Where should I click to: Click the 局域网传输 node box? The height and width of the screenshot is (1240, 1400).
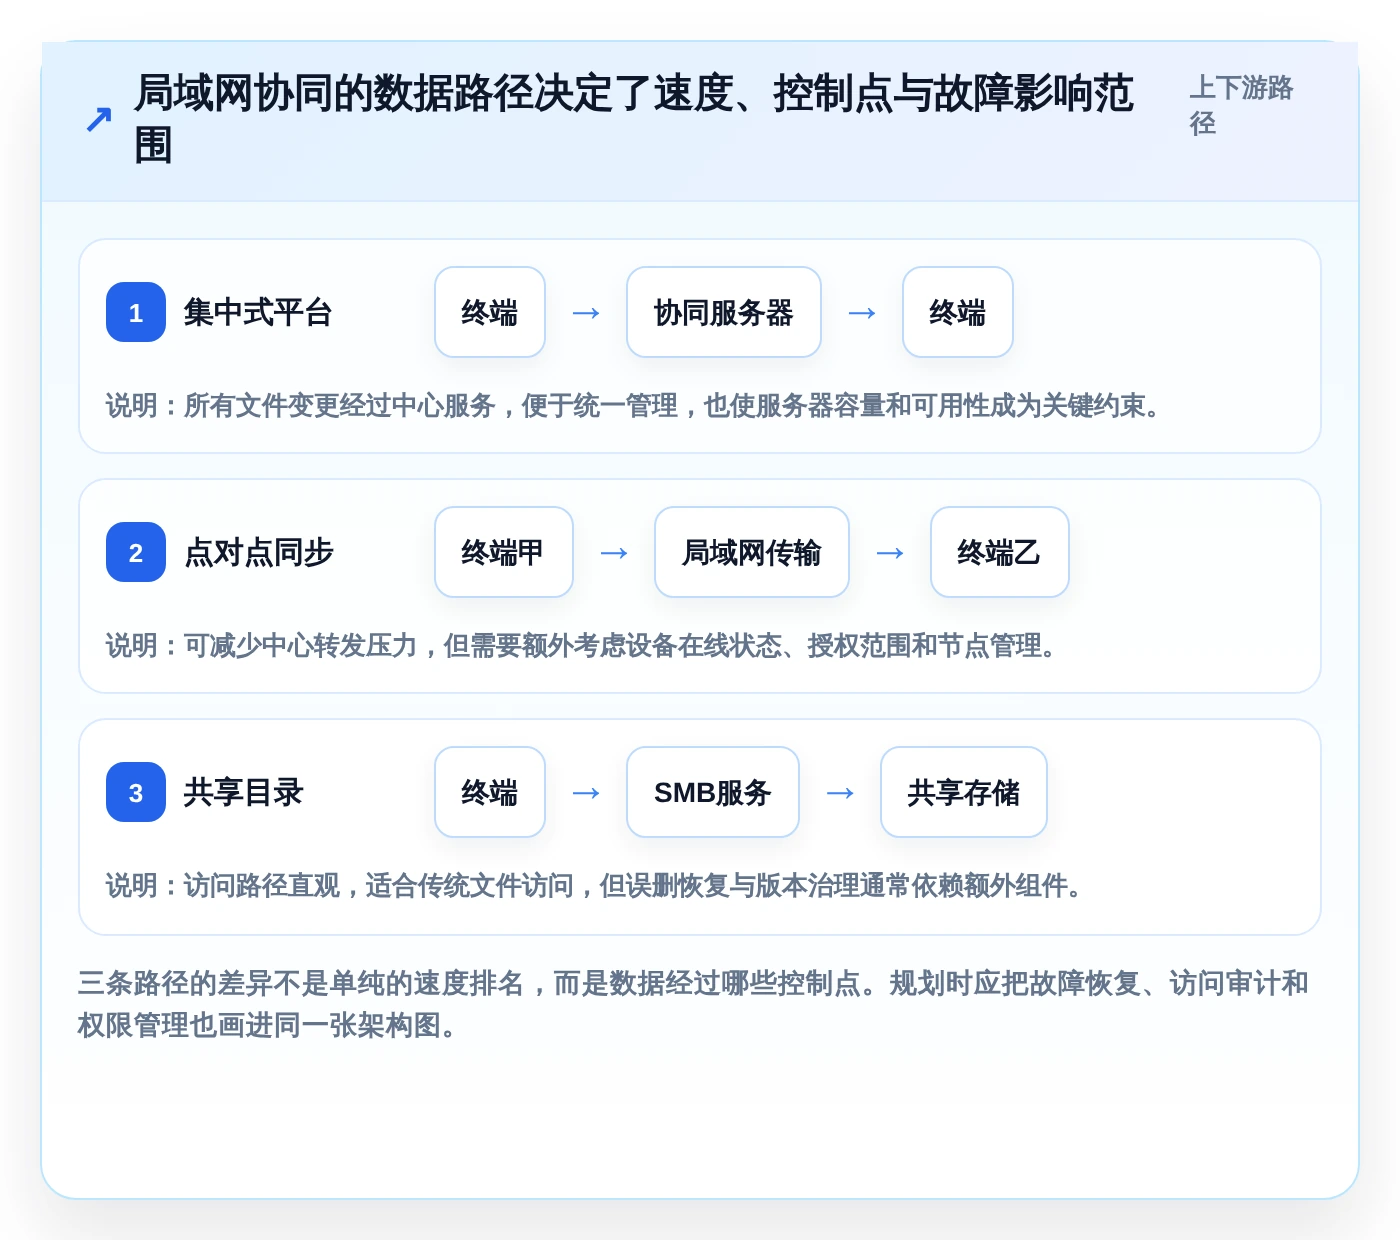point(752,552)
